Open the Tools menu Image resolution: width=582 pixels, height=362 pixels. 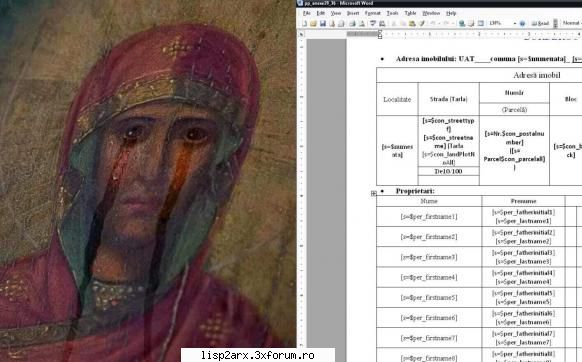392,13
